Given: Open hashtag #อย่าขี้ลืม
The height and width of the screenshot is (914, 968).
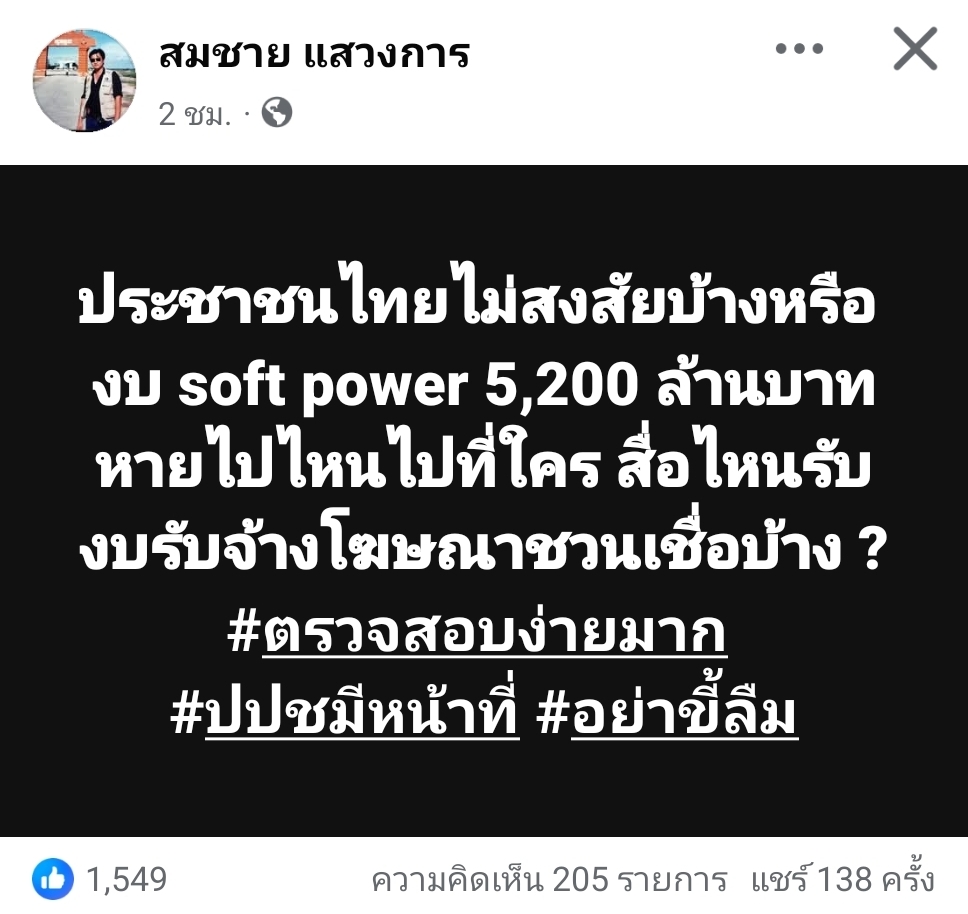Looking at the screenshot, I should coord(667,712).
